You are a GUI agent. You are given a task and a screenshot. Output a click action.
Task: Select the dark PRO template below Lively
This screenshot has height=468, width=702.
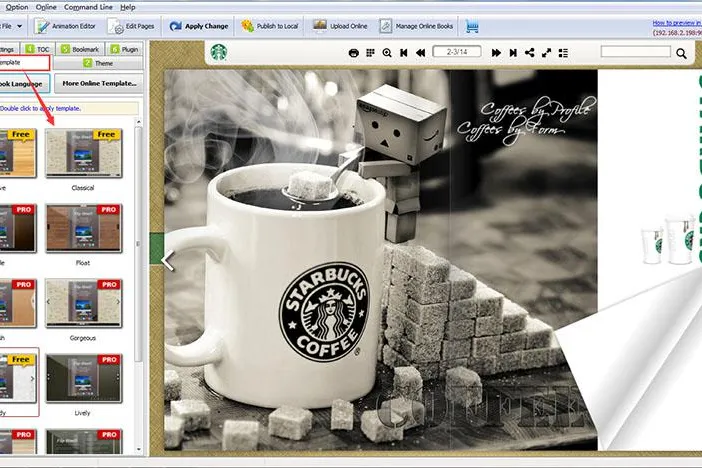tap(84, 441)
